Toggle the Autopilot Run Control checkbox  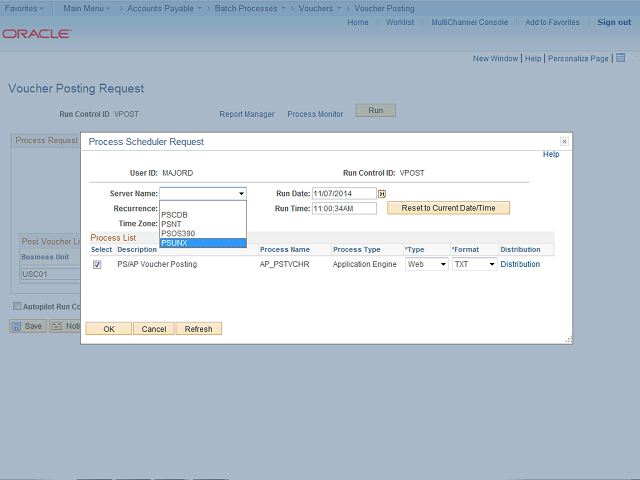pyautogui.click(x=17, y=306)
